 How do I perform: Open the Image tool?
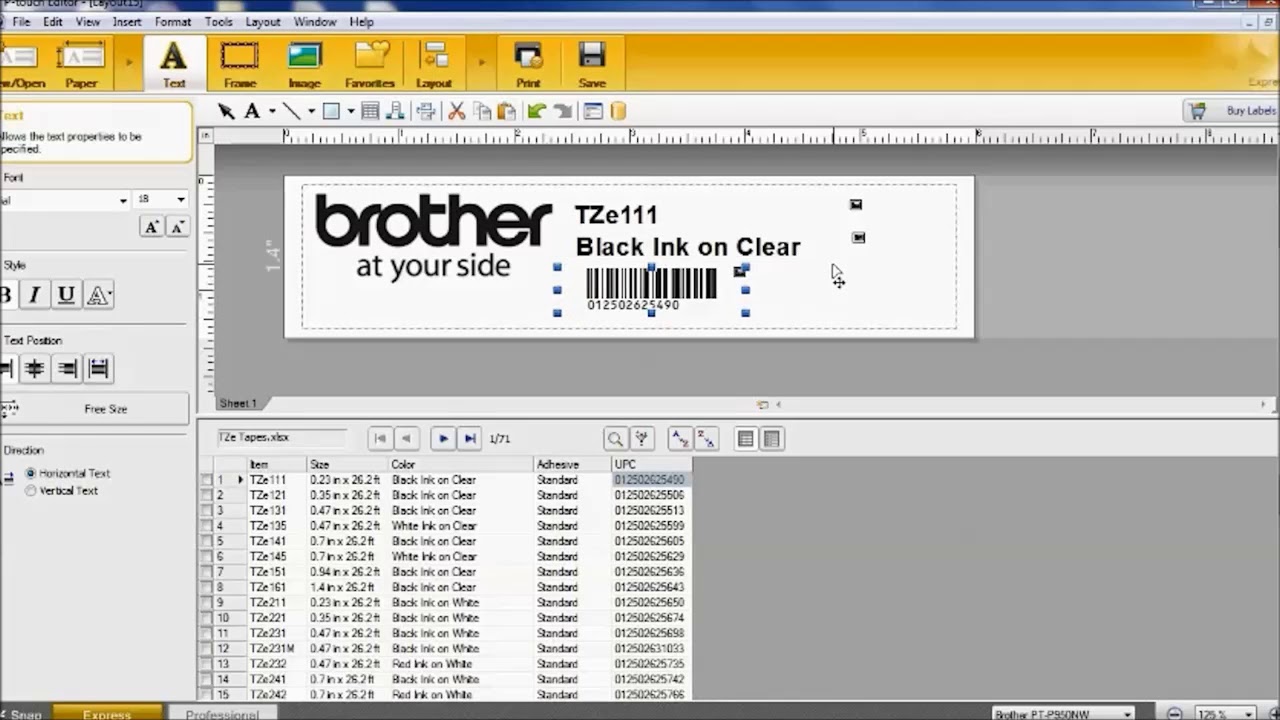[304, 64]
